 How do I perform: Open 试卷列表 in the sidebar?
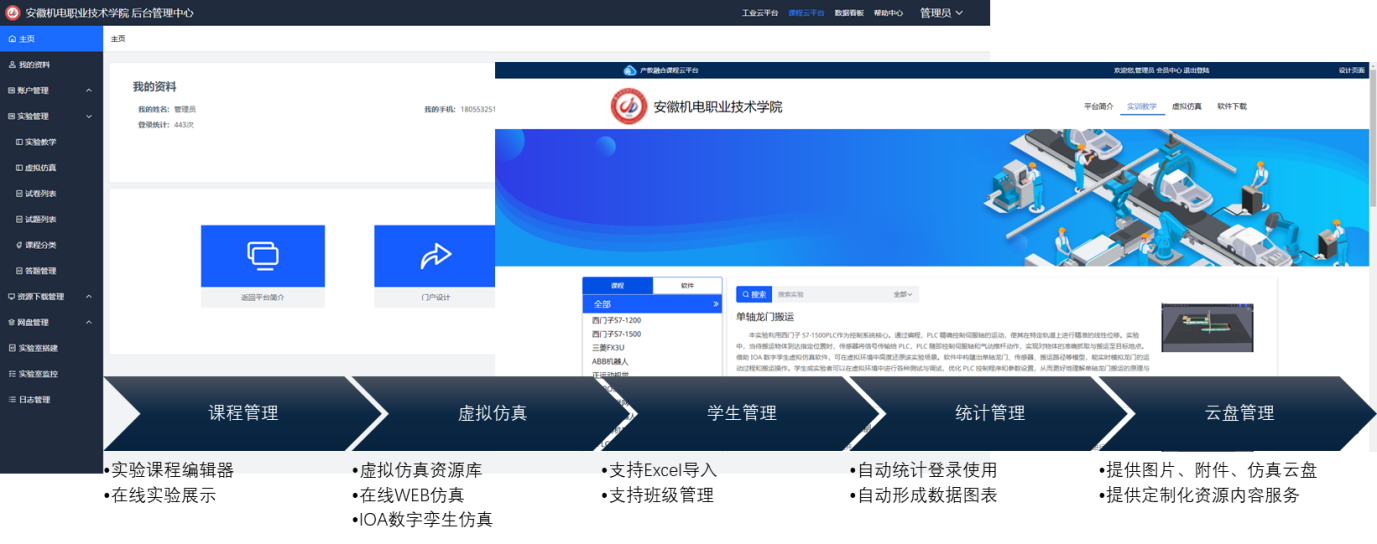36,193
